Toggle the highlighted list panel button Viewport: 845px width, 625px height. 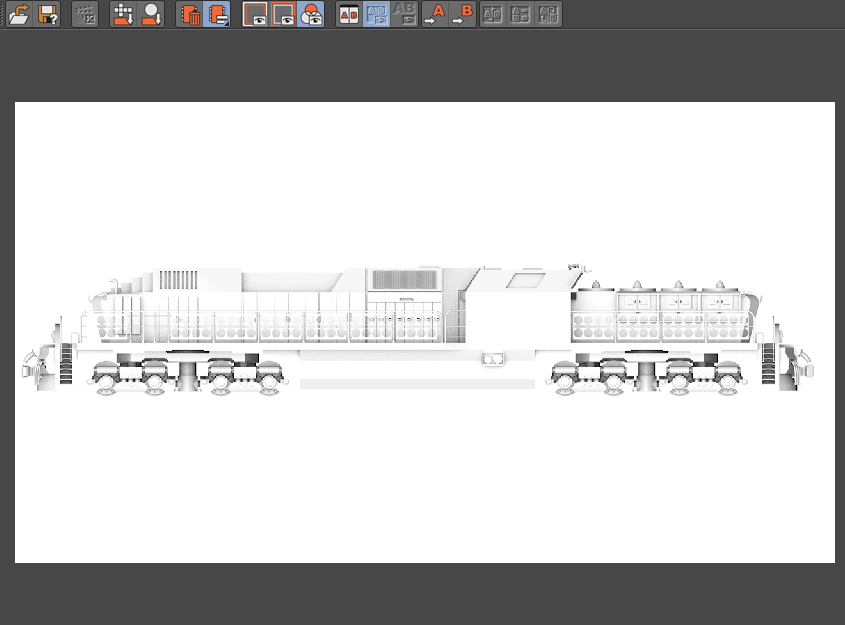(217, 14)
